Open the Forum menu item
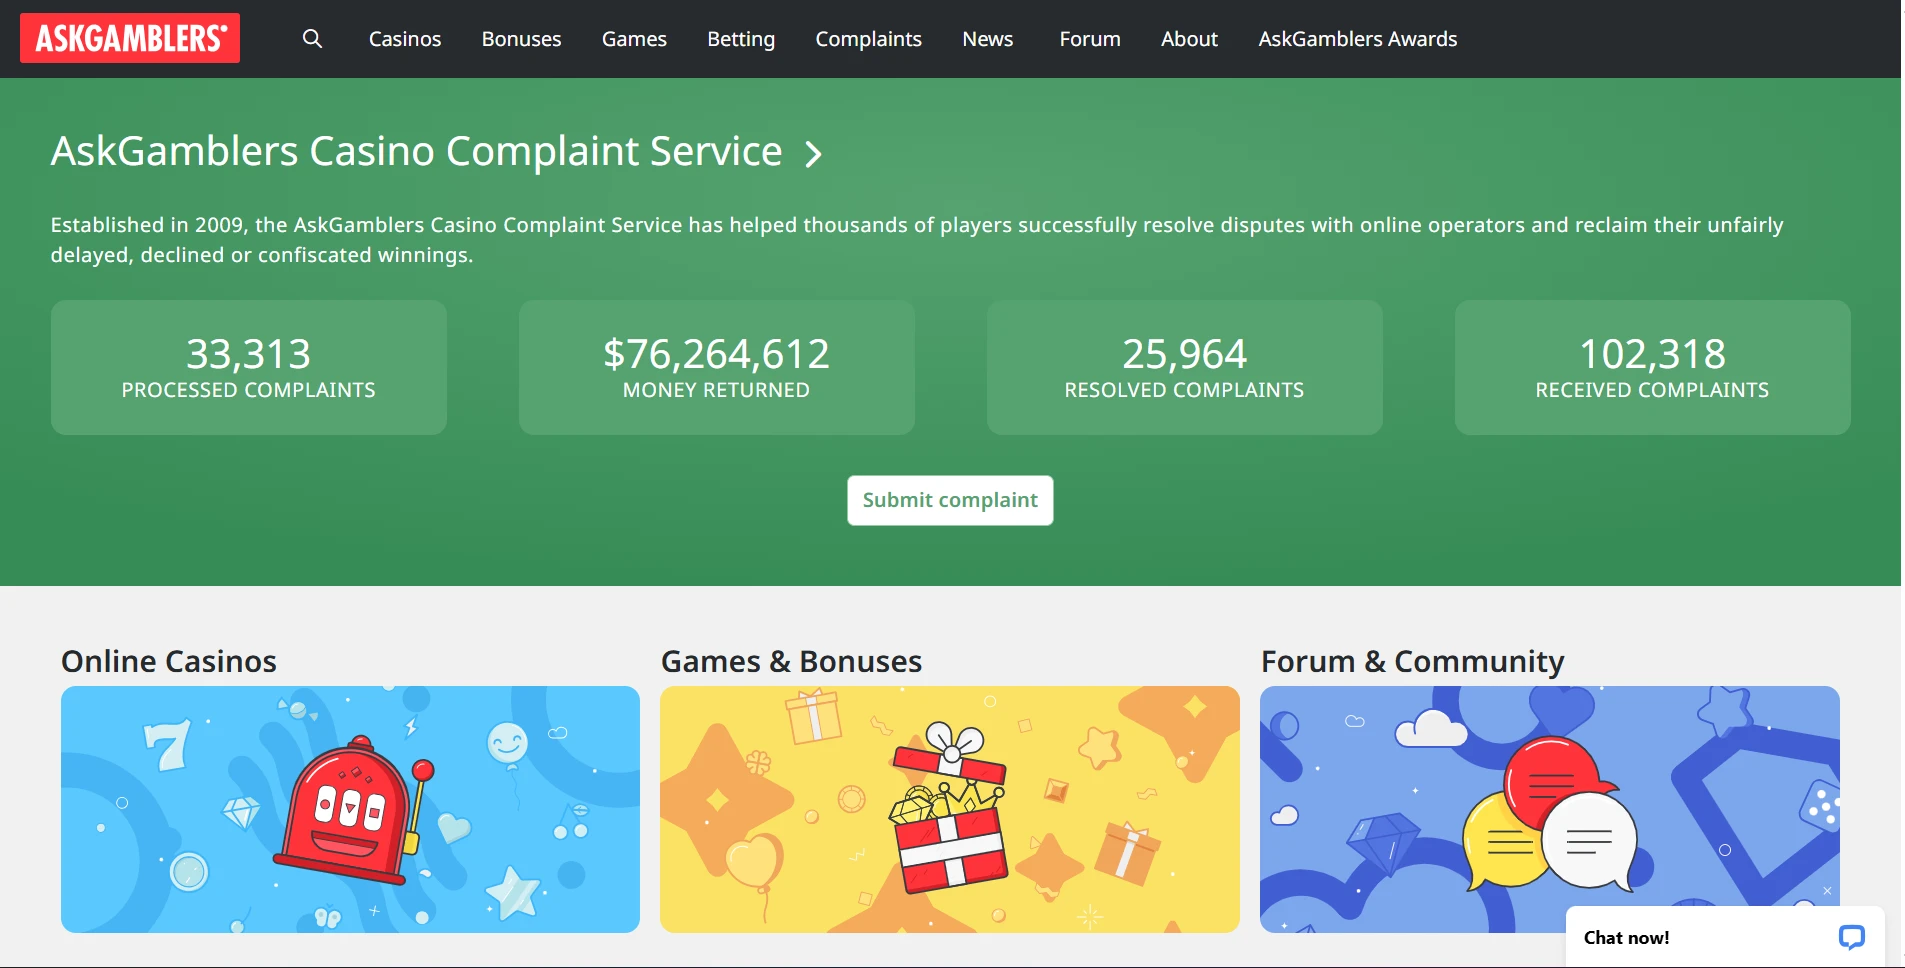Image resolution: width=1905 pixels, height=968 pixels. [1090, 39]
